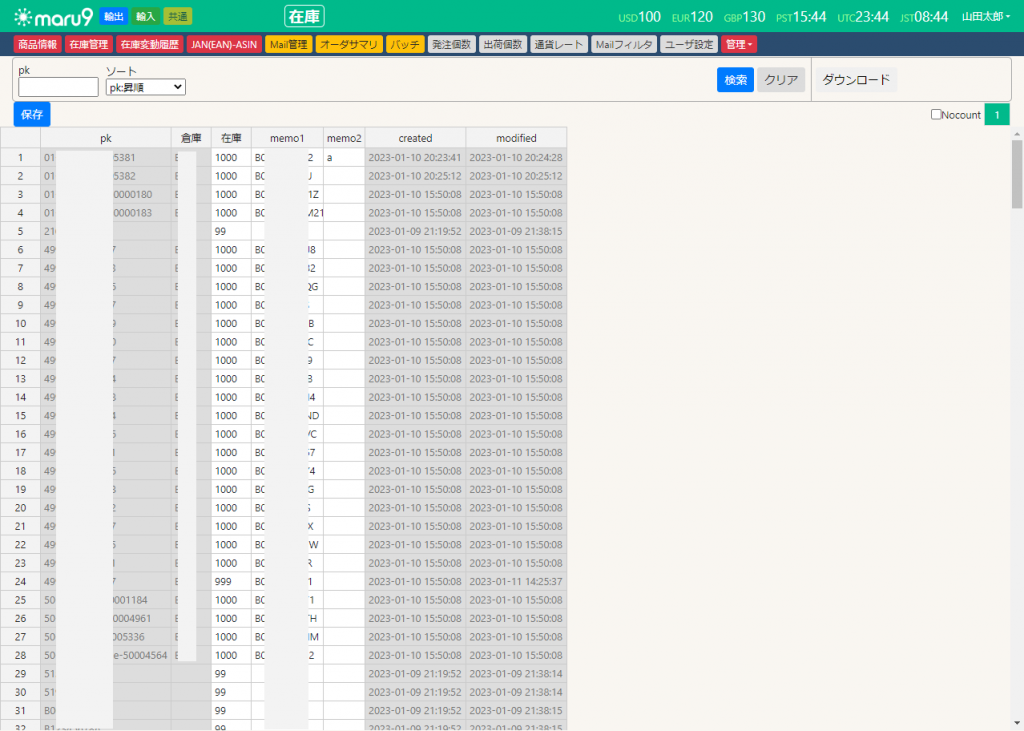Viewport: 1024px width, 731px height.
Task: Click page number 1 indicator
Action: pyautogui.click(x=996, y=115)
